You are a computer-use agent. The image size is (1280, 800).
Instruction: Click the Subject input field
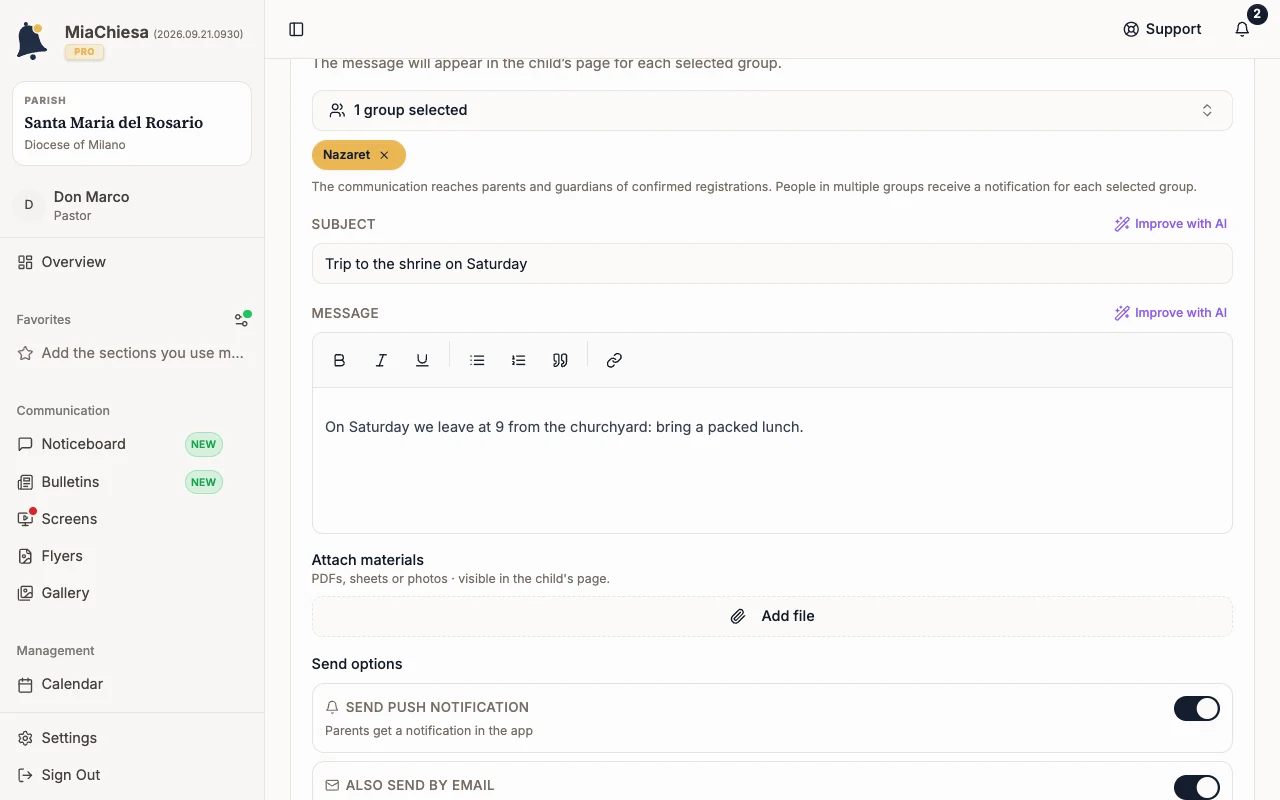[x=772, y=264]
